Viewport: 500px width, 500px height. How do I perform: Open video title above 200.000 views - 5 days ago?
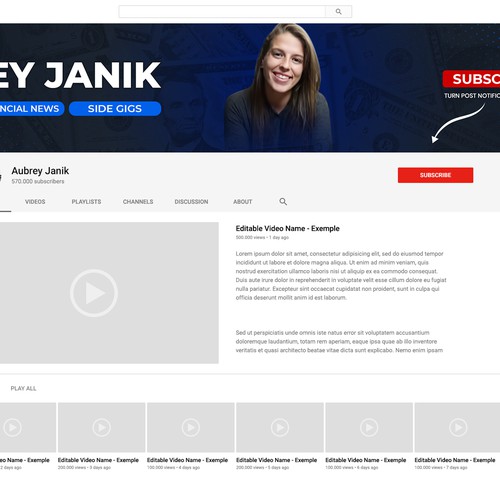277,460
